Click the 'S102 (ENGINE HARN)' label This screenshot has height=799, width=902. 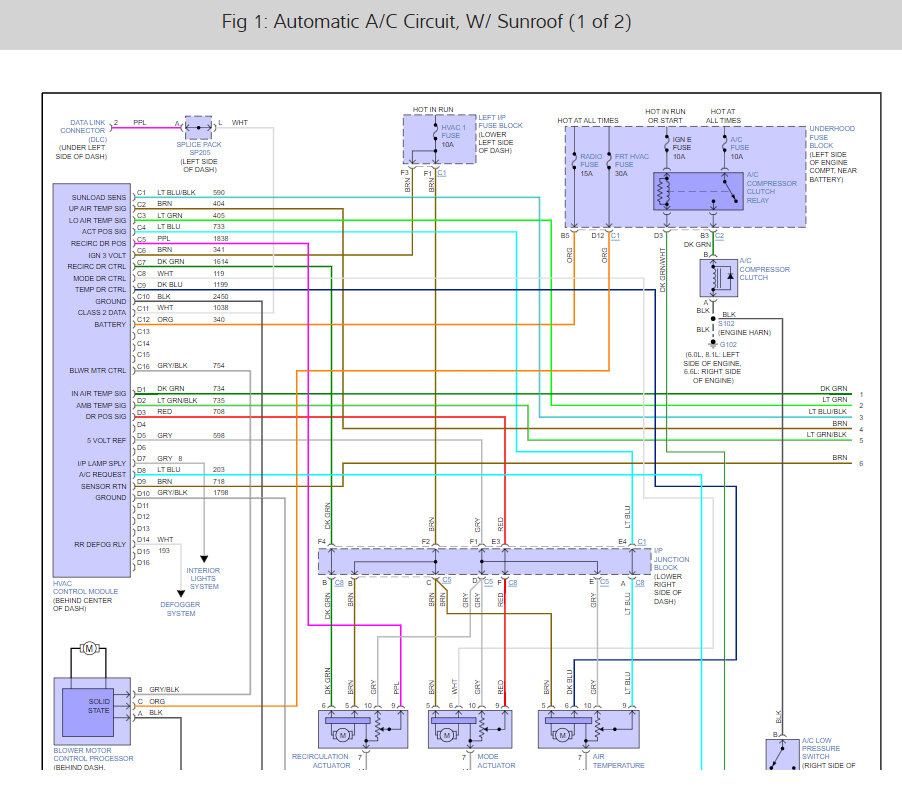(744, 328)
